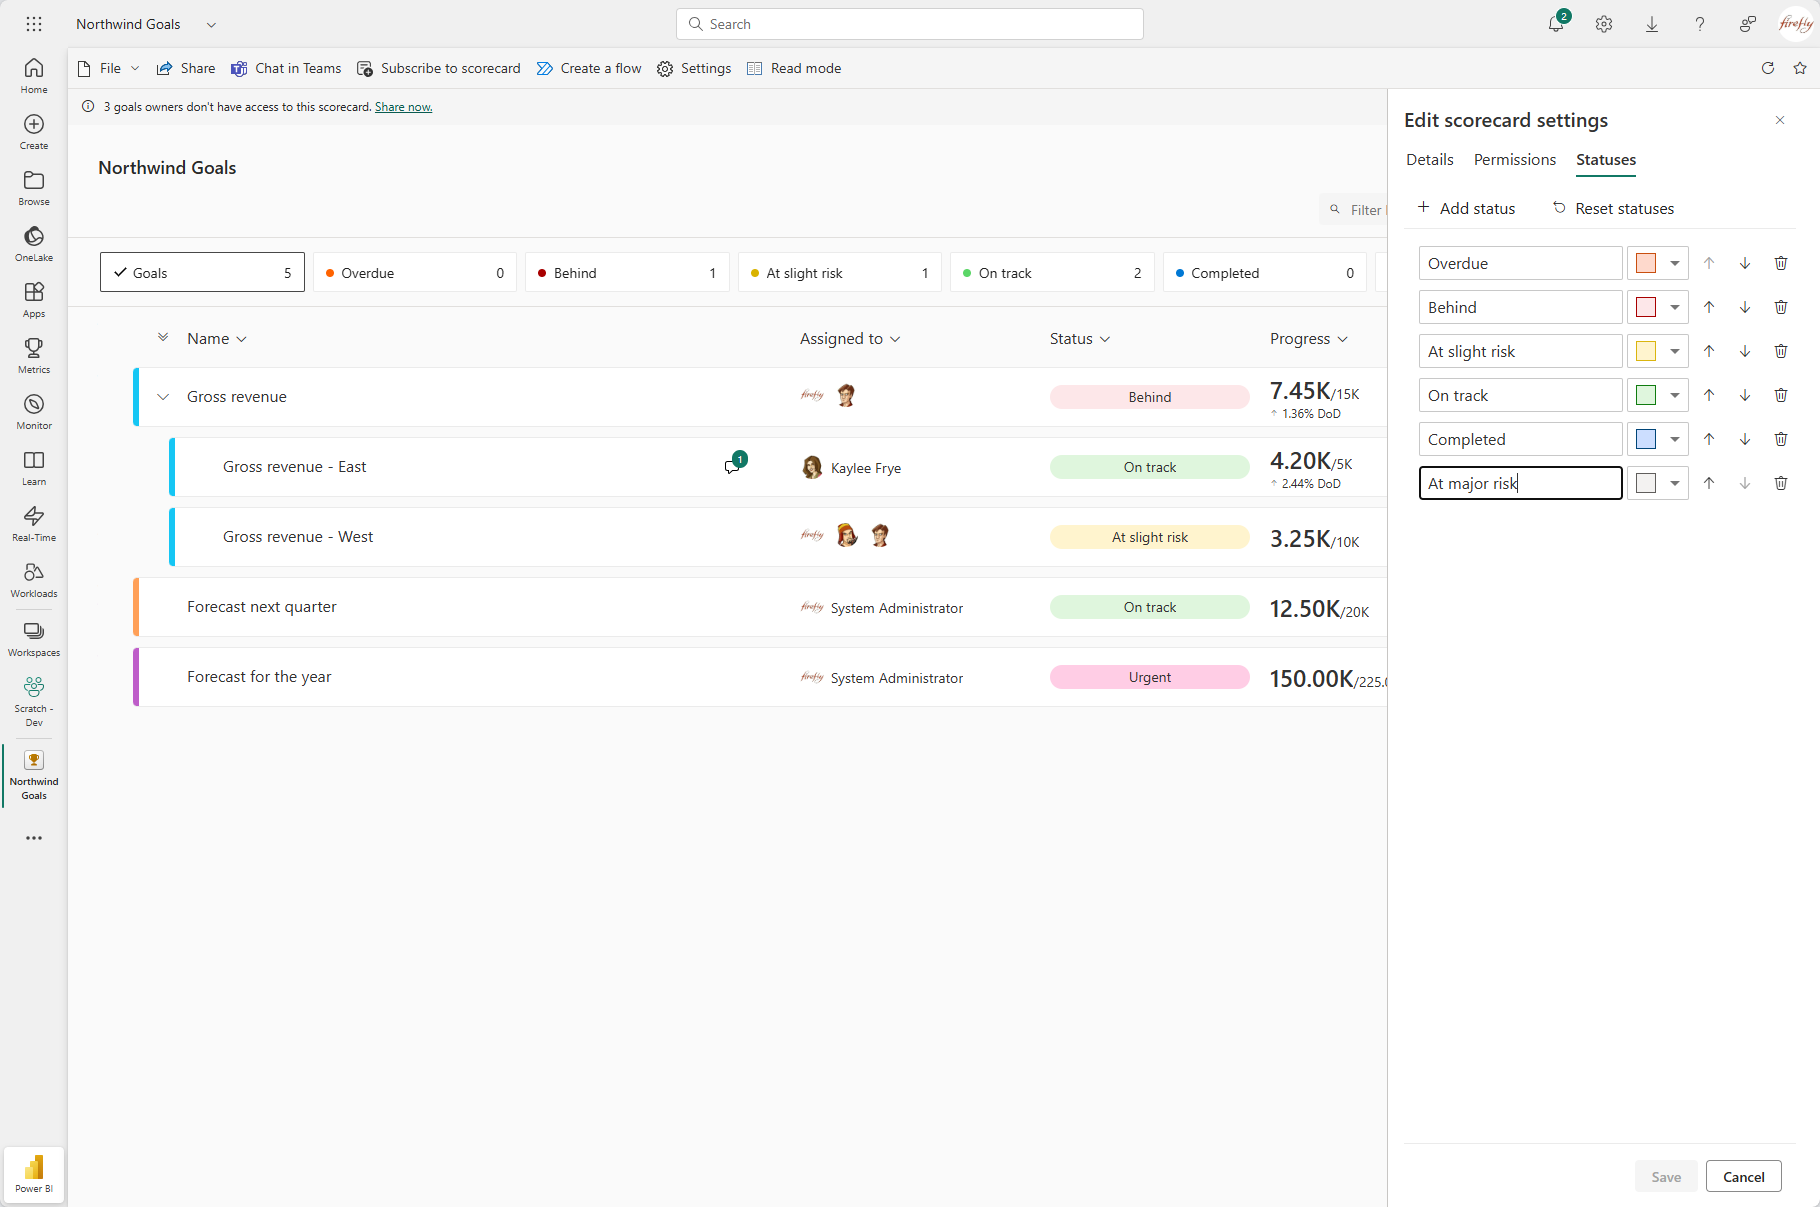Viewport: 1820px width, 1207px height.
Task: Pick At slight risk color swatch
Action: click(1646, 351)
